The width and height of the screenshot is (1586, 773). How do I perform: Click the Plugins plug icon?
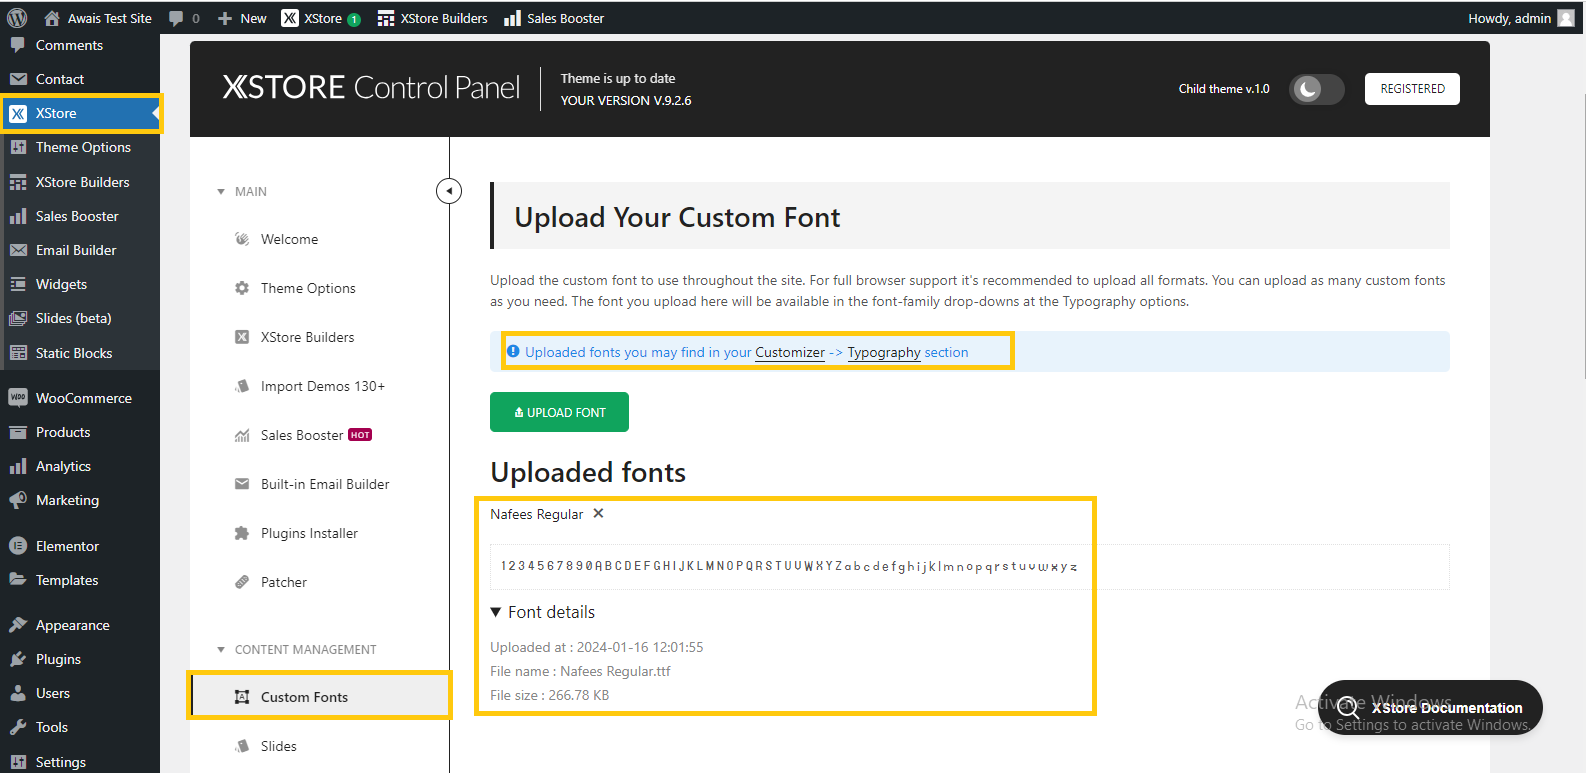(18, 659)
